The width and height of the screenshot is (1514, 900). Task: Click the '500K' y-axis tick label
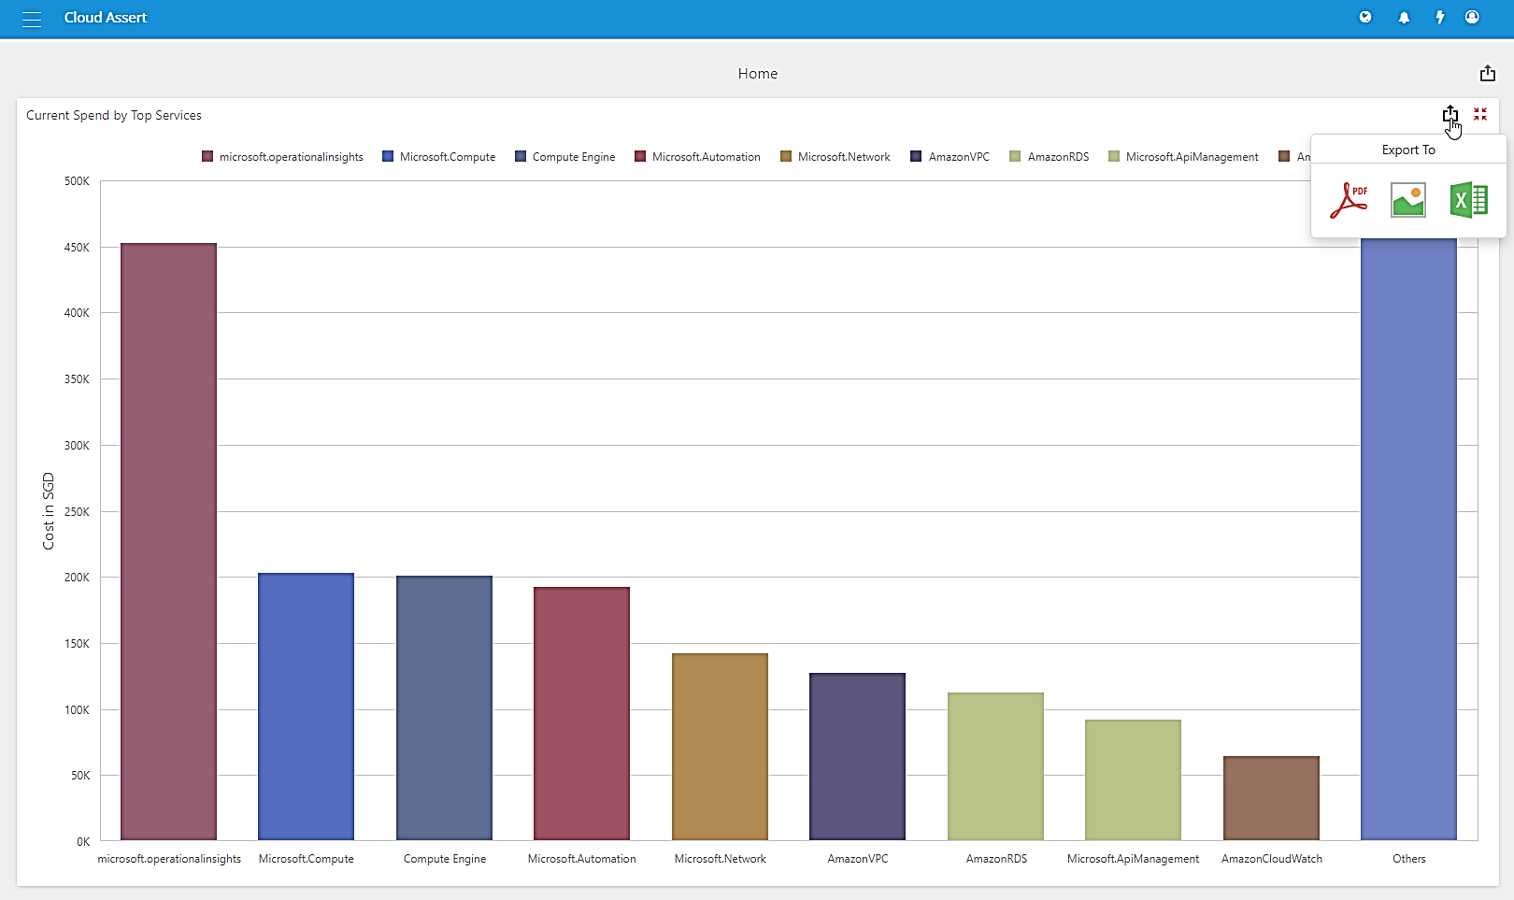click(76, 181)
